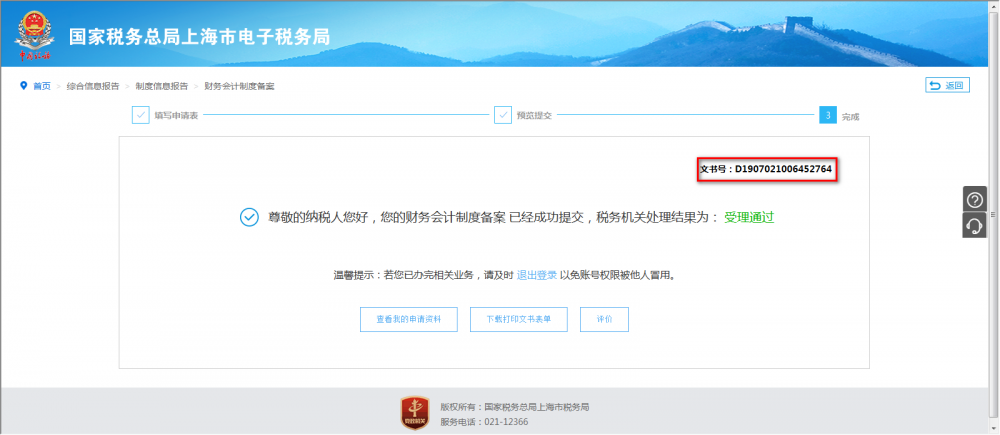Click 下载打印文书表单 button
Screen dimensions: 1000x435
point(518,319)
